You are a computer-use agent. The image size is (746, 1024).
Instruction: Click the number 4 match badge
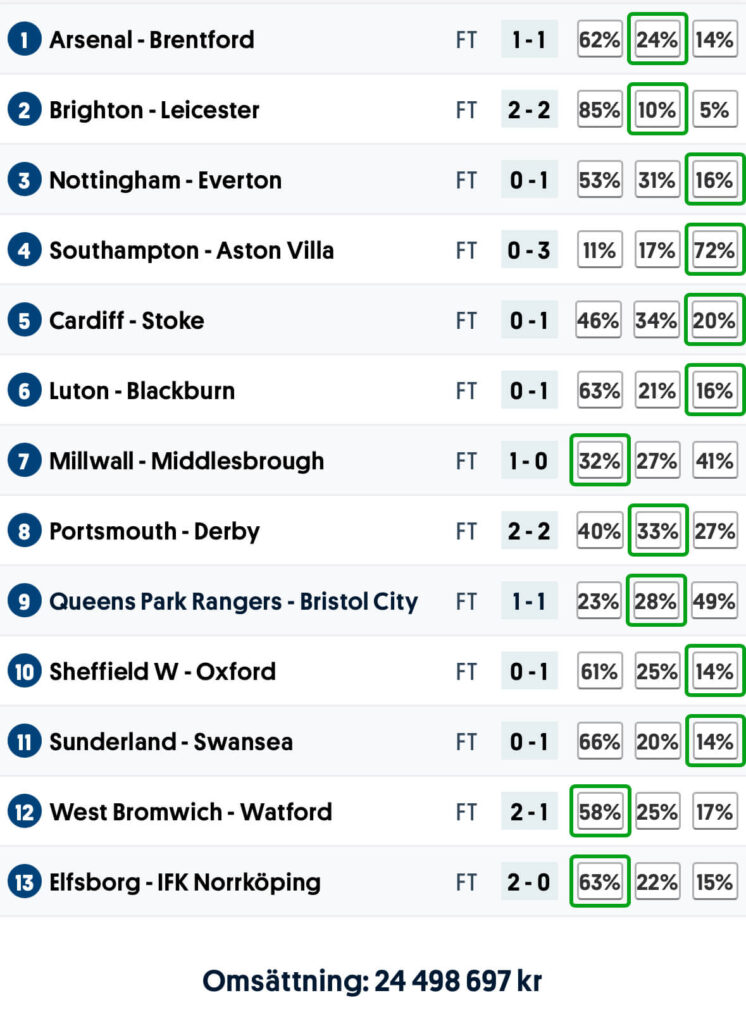point(24,250)
